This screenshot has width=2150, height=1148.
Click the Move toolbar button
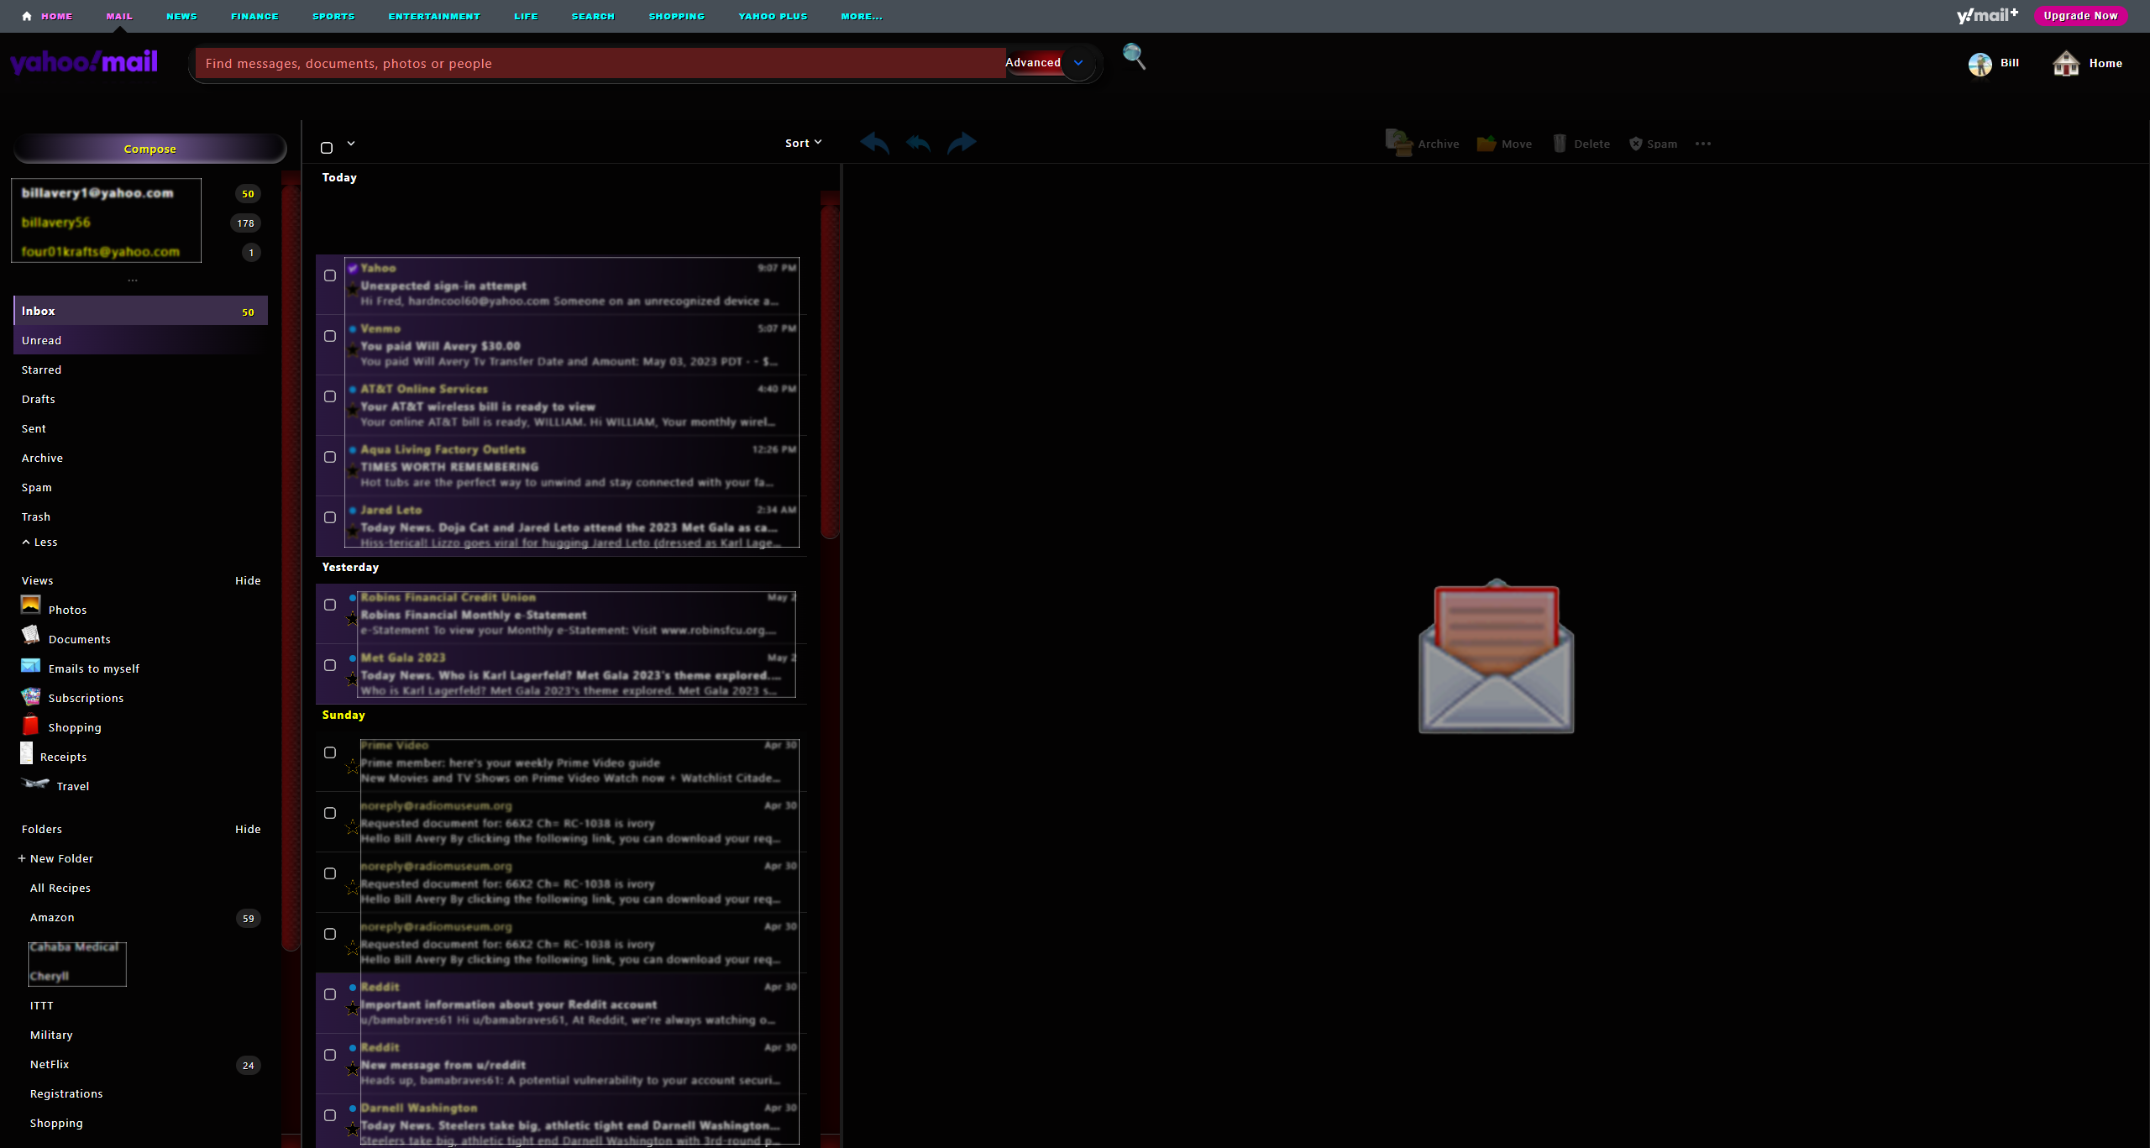1504,144
